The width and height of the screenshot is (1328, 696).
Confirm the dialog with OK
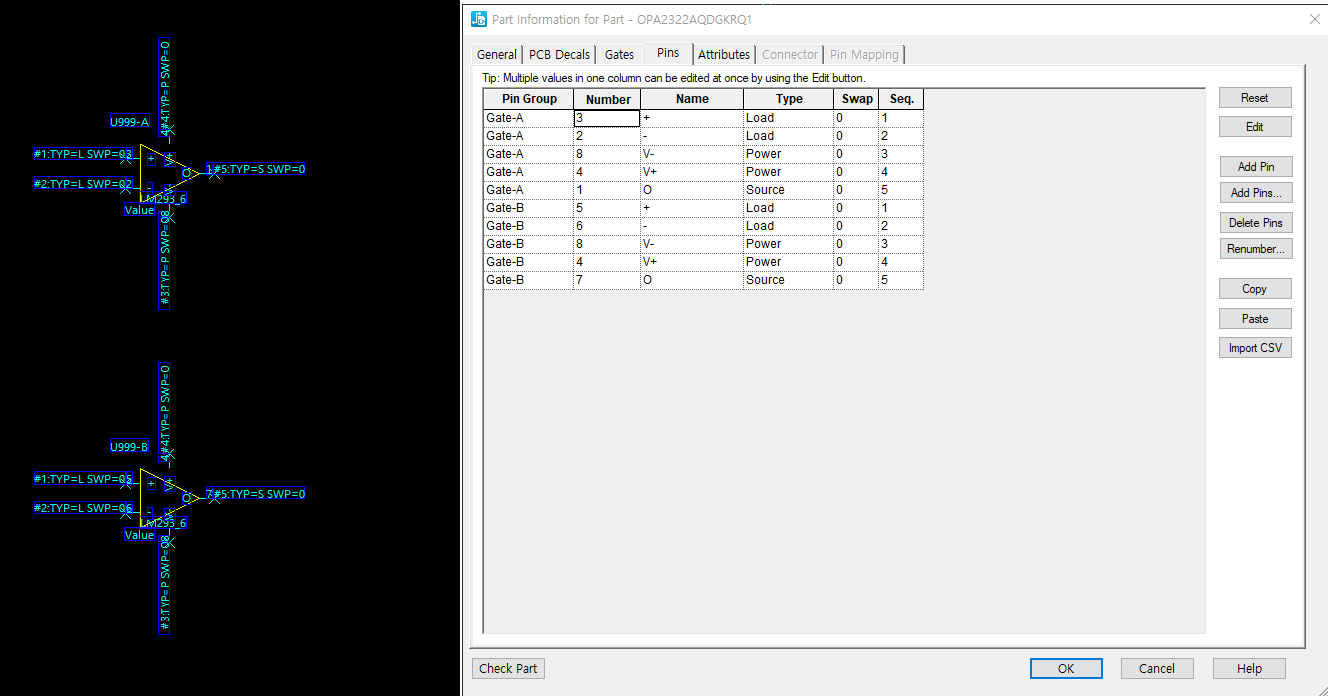1066,669
